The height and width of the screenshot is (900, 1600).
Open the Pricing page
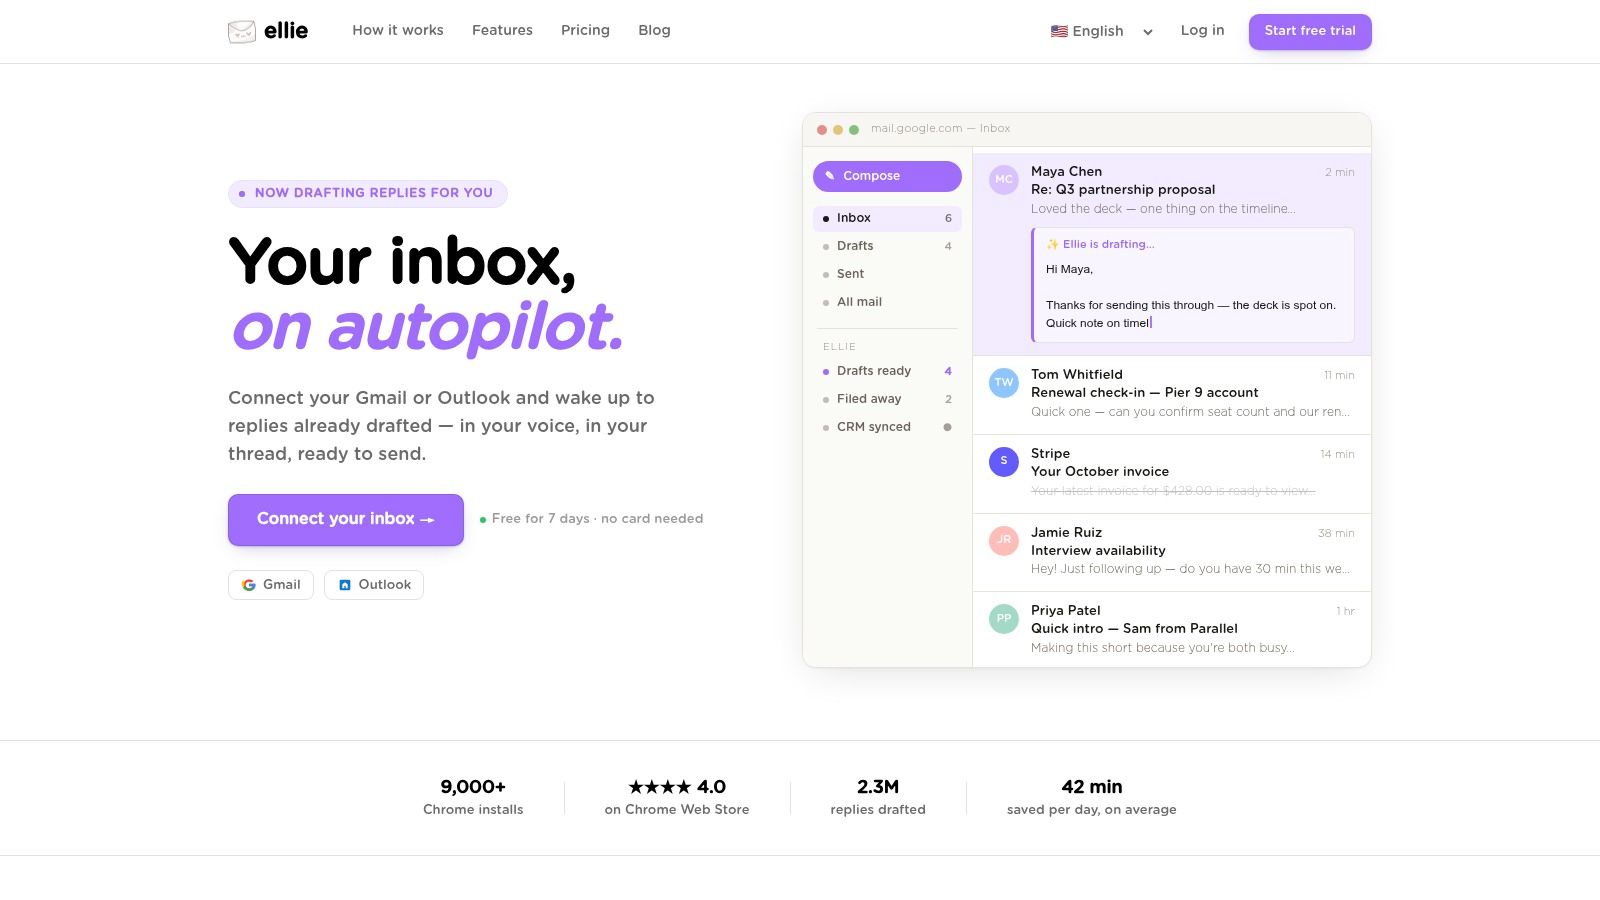tap(585, 30)
